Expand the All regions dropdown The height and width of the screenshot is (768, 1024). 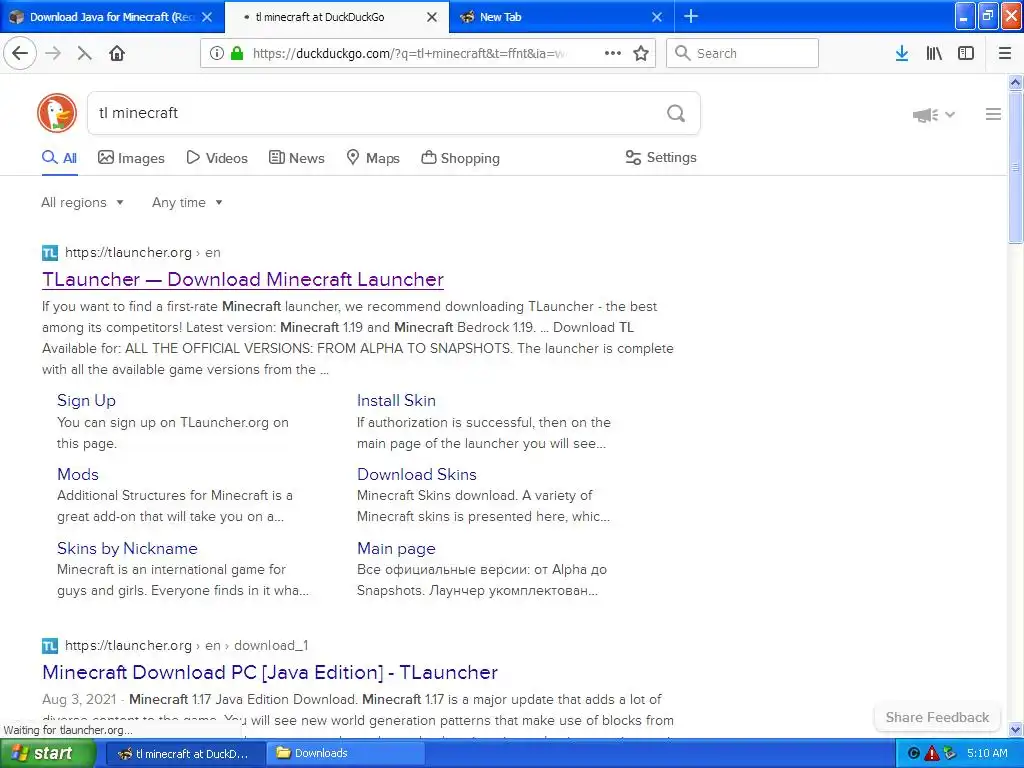82,202
